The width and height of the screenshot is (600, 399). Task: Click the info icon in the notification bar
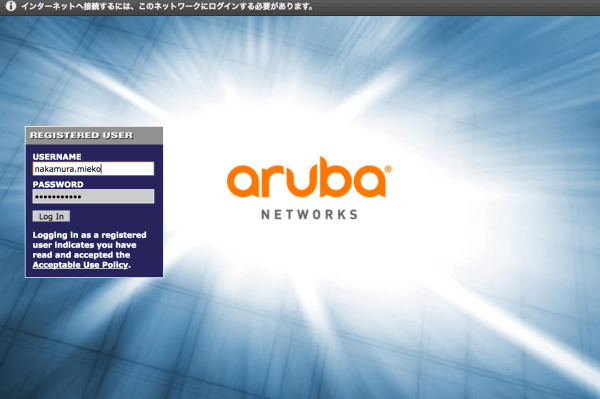point(11,6)
